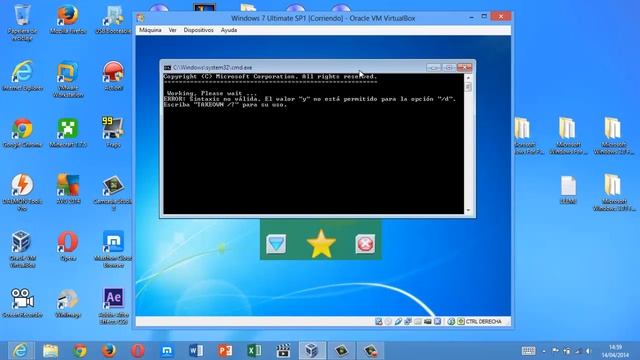Select the Internet Explorer desktop icon
Image resolution: width=640 pixels, height=360 pixels.
point(22,76)
